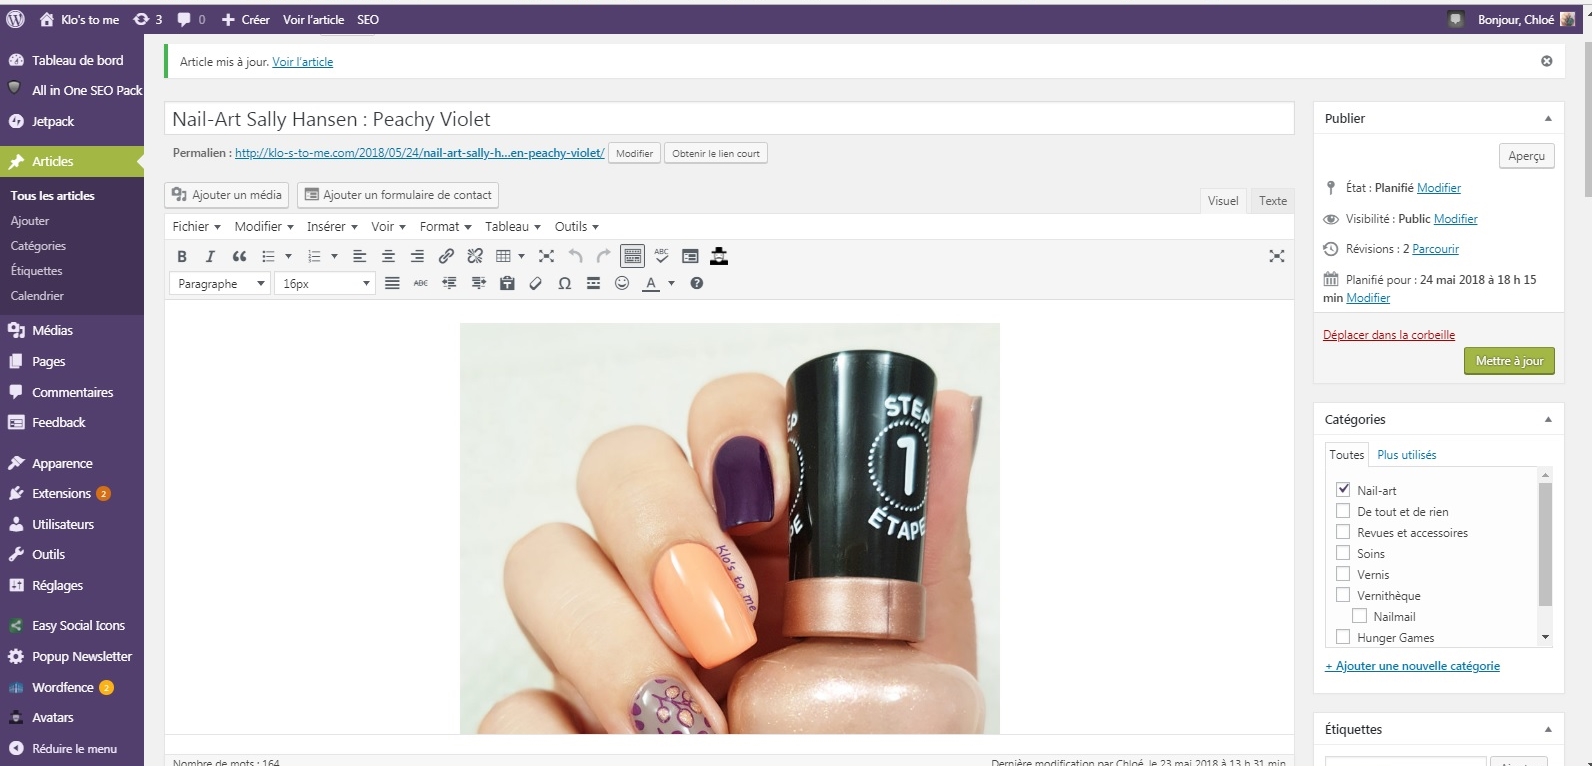The width and height of the screenshot is (1592, 766).
Task: Open the Outils editor menu
Action: coord(577,227)
